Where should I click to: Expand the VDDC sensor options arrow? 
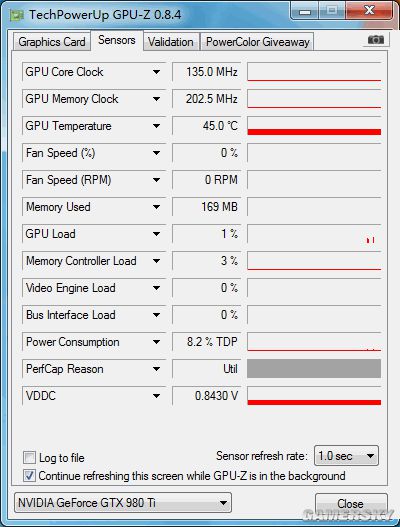click(x=156, y=396)
